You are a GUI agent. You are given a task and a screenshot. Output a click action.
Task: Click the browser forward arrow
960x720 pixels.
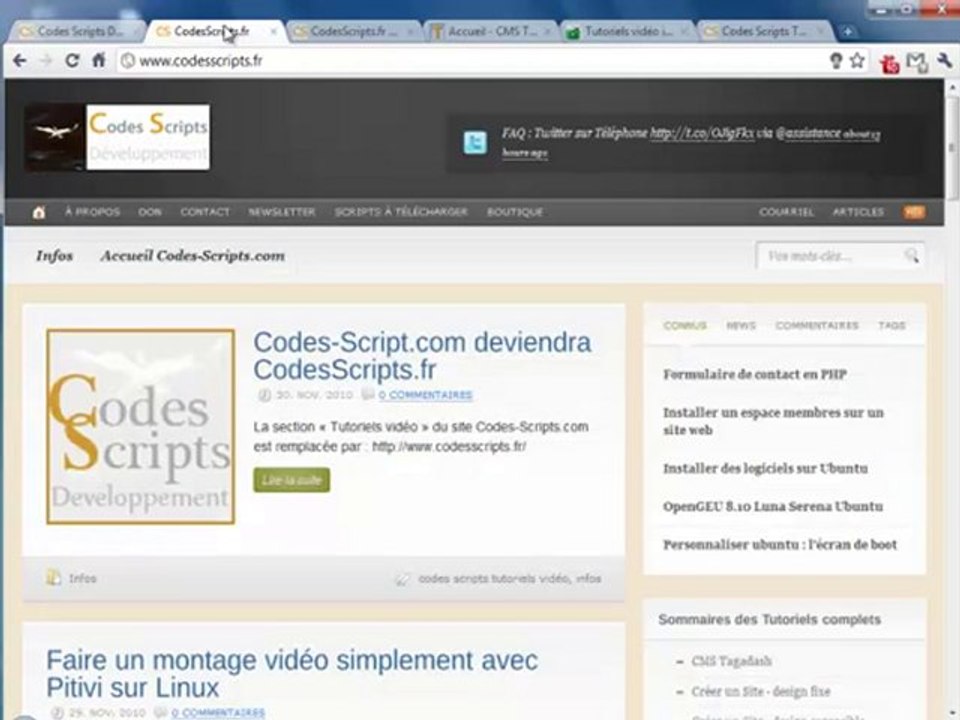[x=46, y=61]
